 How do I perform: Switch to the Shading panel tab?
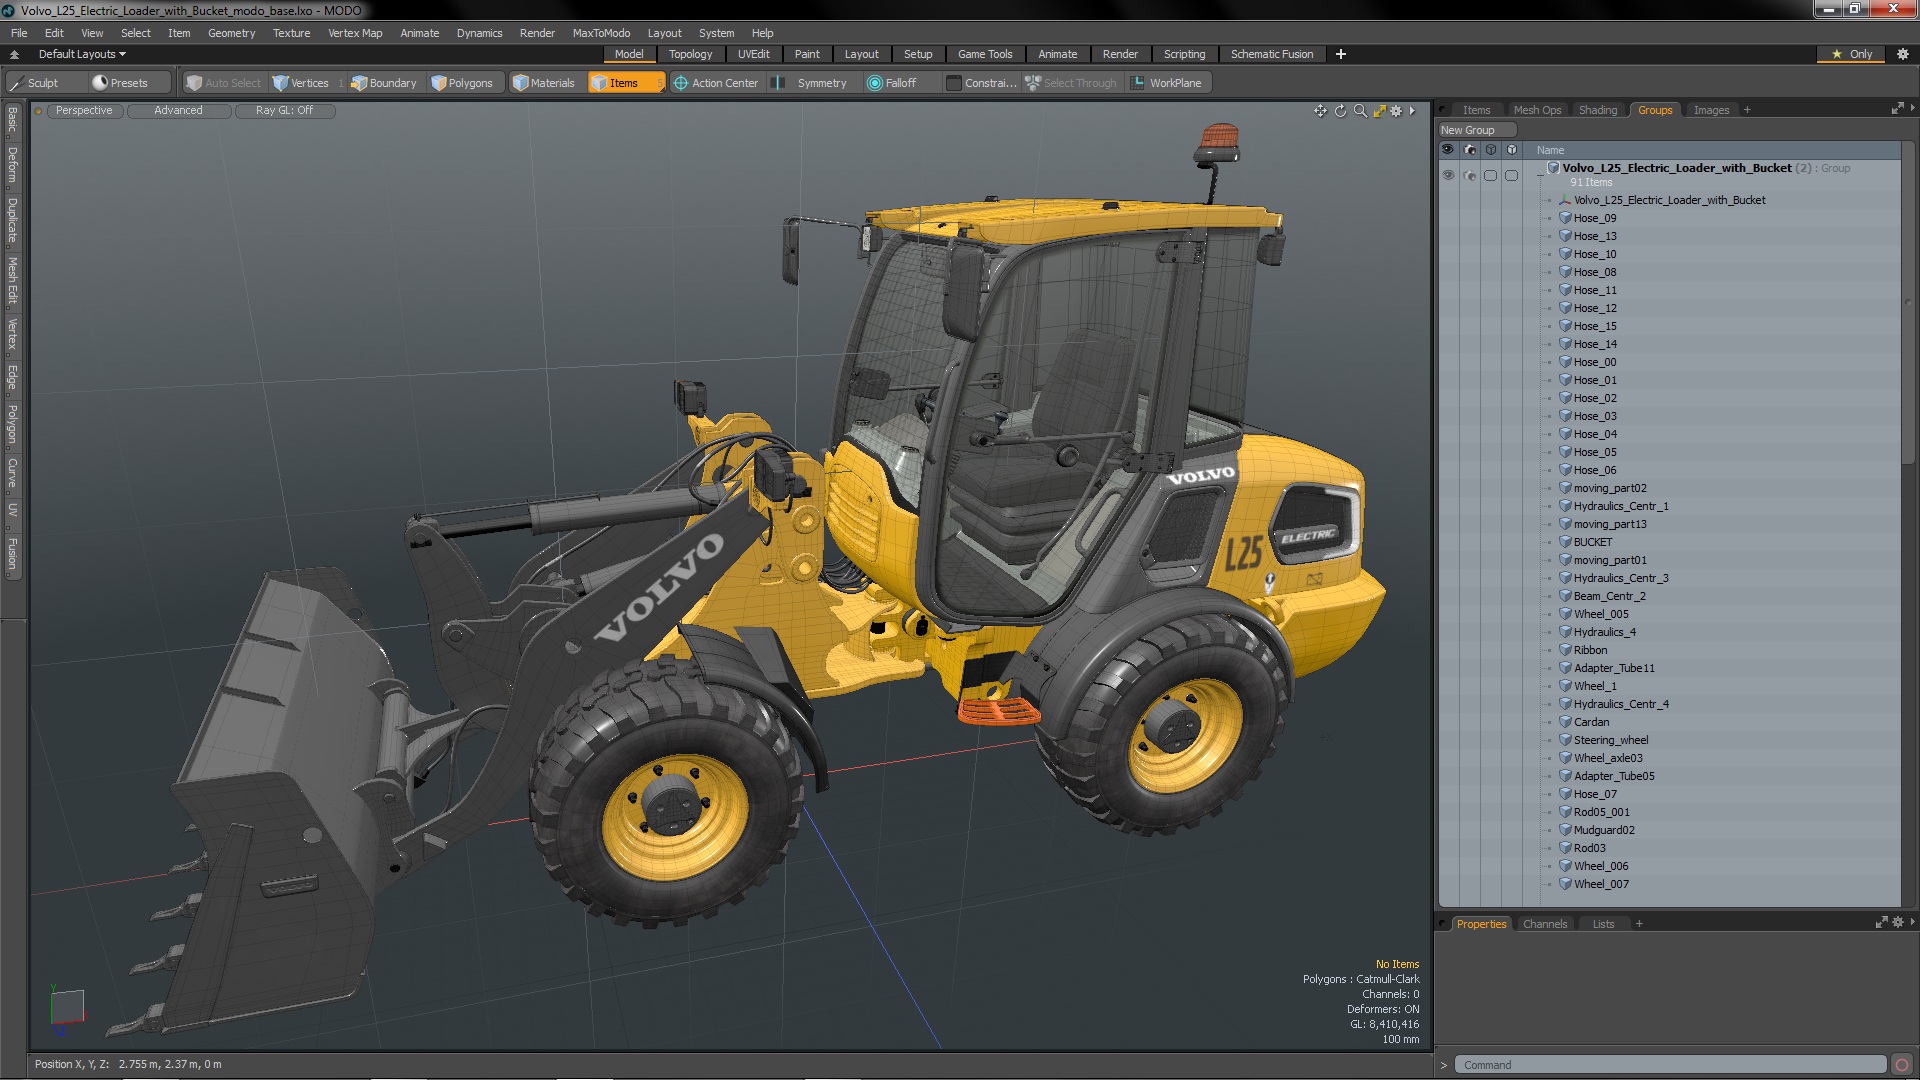pos(1597,110)
